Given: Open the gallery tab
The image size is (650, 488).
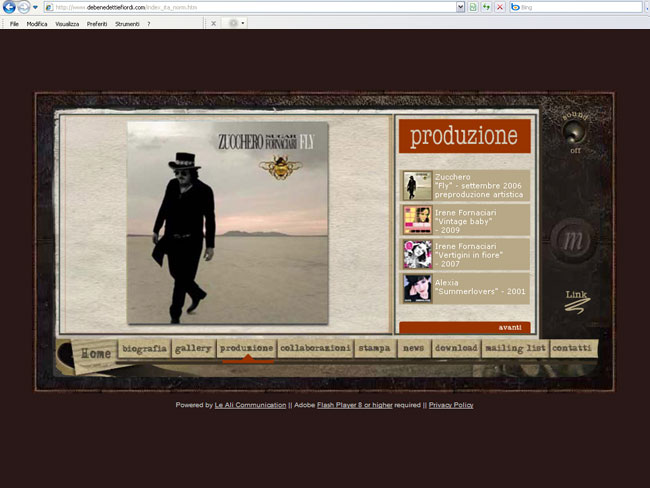Looking at the screenshot, I should 193,349.
